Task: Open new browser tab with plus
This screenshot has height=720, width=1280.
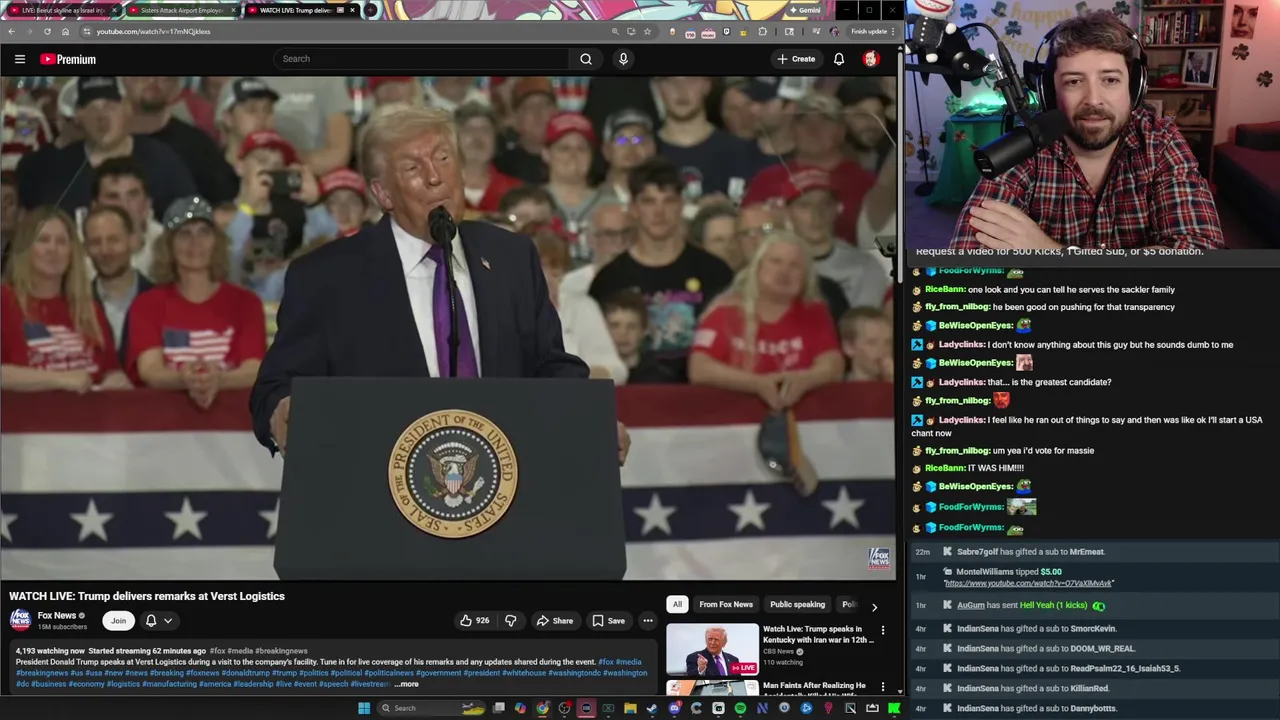Action: [x=370, y=10]
